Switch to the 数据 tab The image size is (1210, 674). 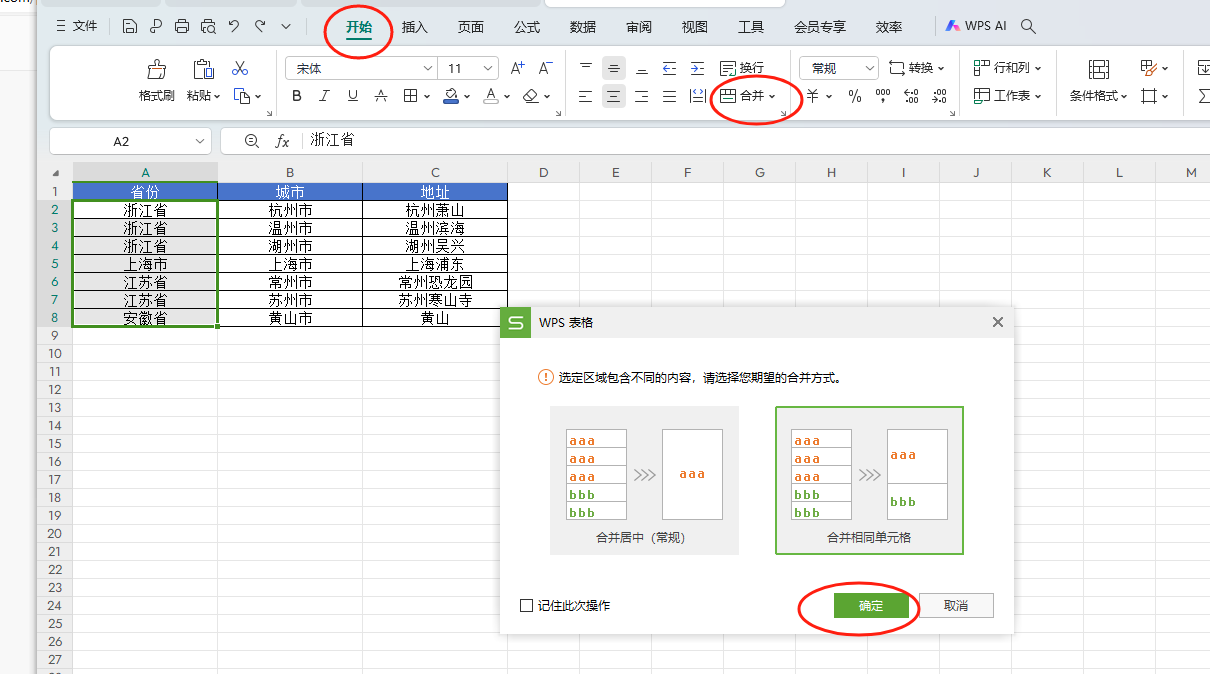(583, 27)
